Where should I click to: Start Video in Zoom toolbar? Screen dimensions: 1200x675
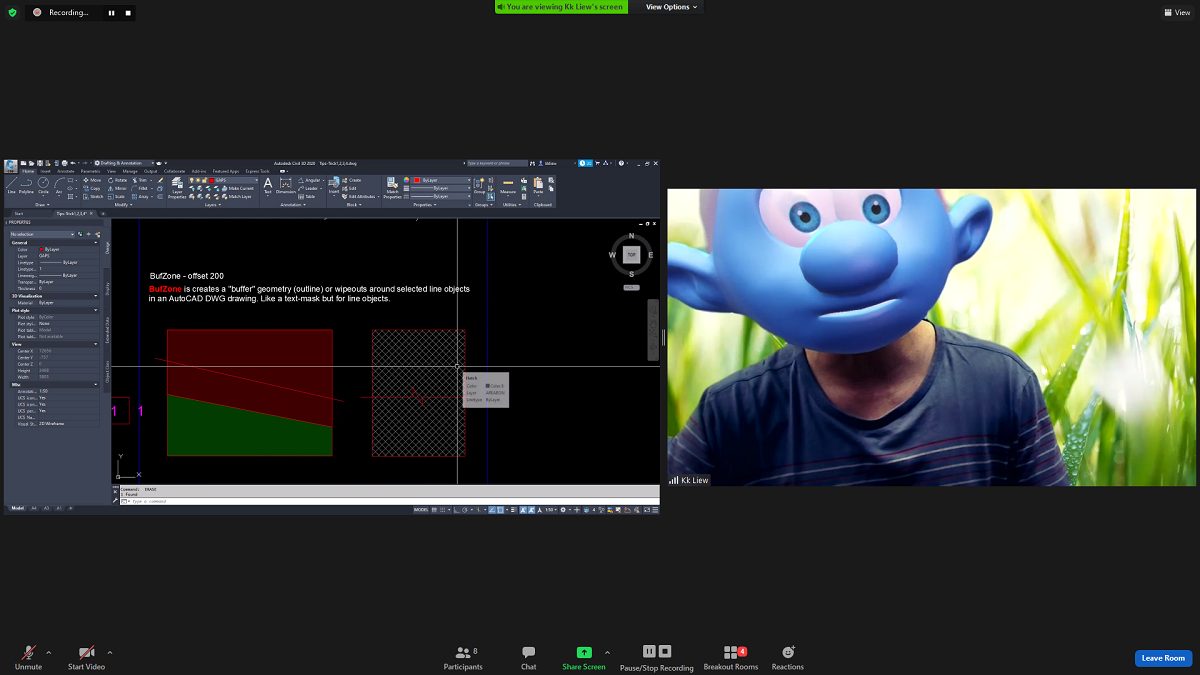[86, 656]
